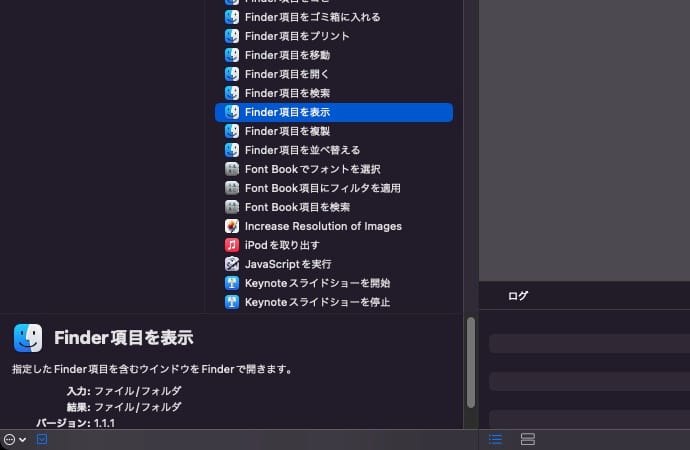
Task: Select the Keynoteスライドショーを停止 action
Action: pos(317,302)
